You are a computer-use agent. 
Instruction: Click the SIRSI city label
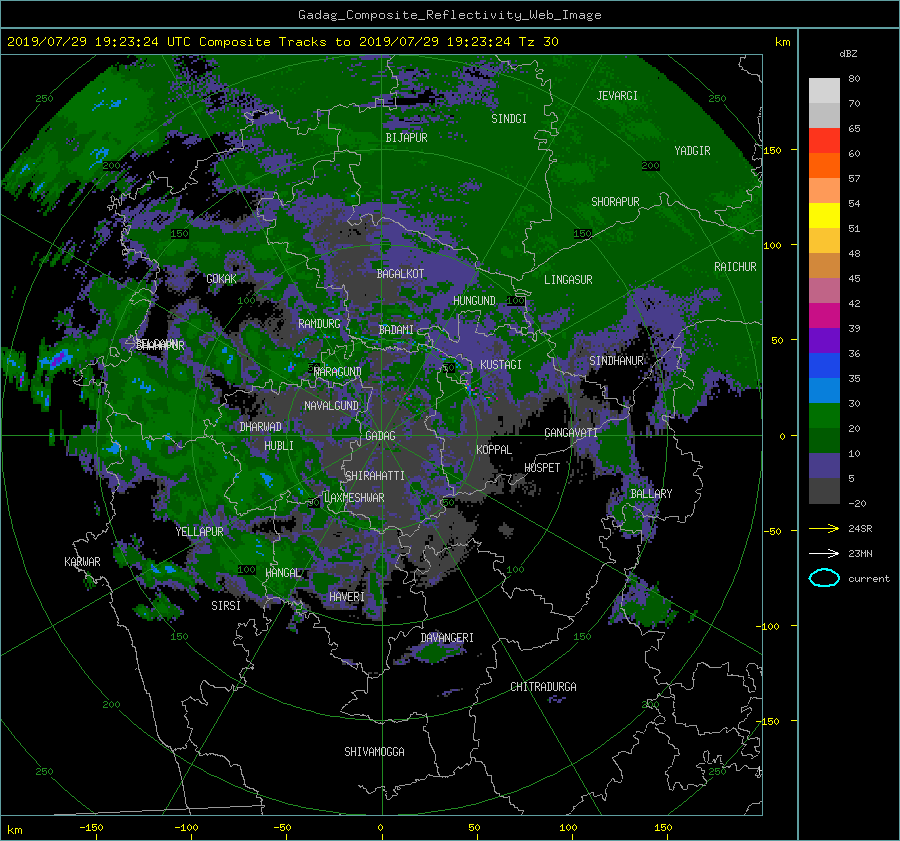pyautogui.click(x=226, y=606)
